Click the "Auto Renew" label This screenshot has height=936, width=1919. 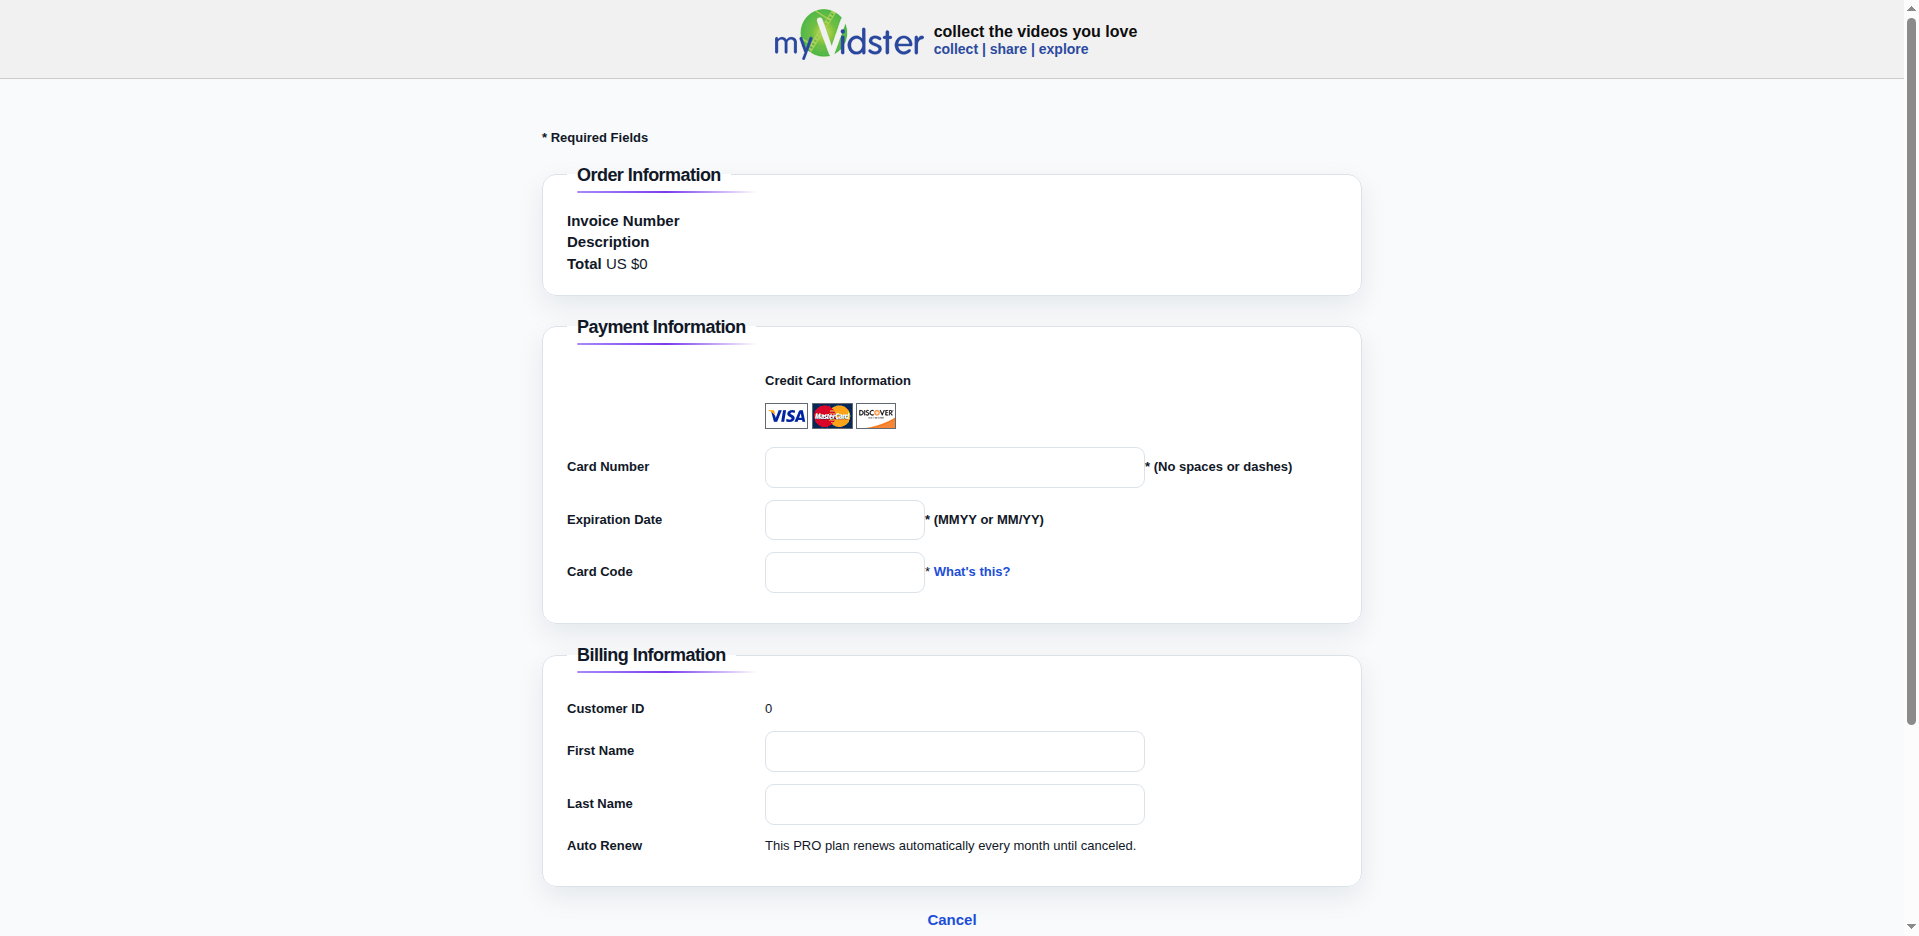[x=604, y=846]
